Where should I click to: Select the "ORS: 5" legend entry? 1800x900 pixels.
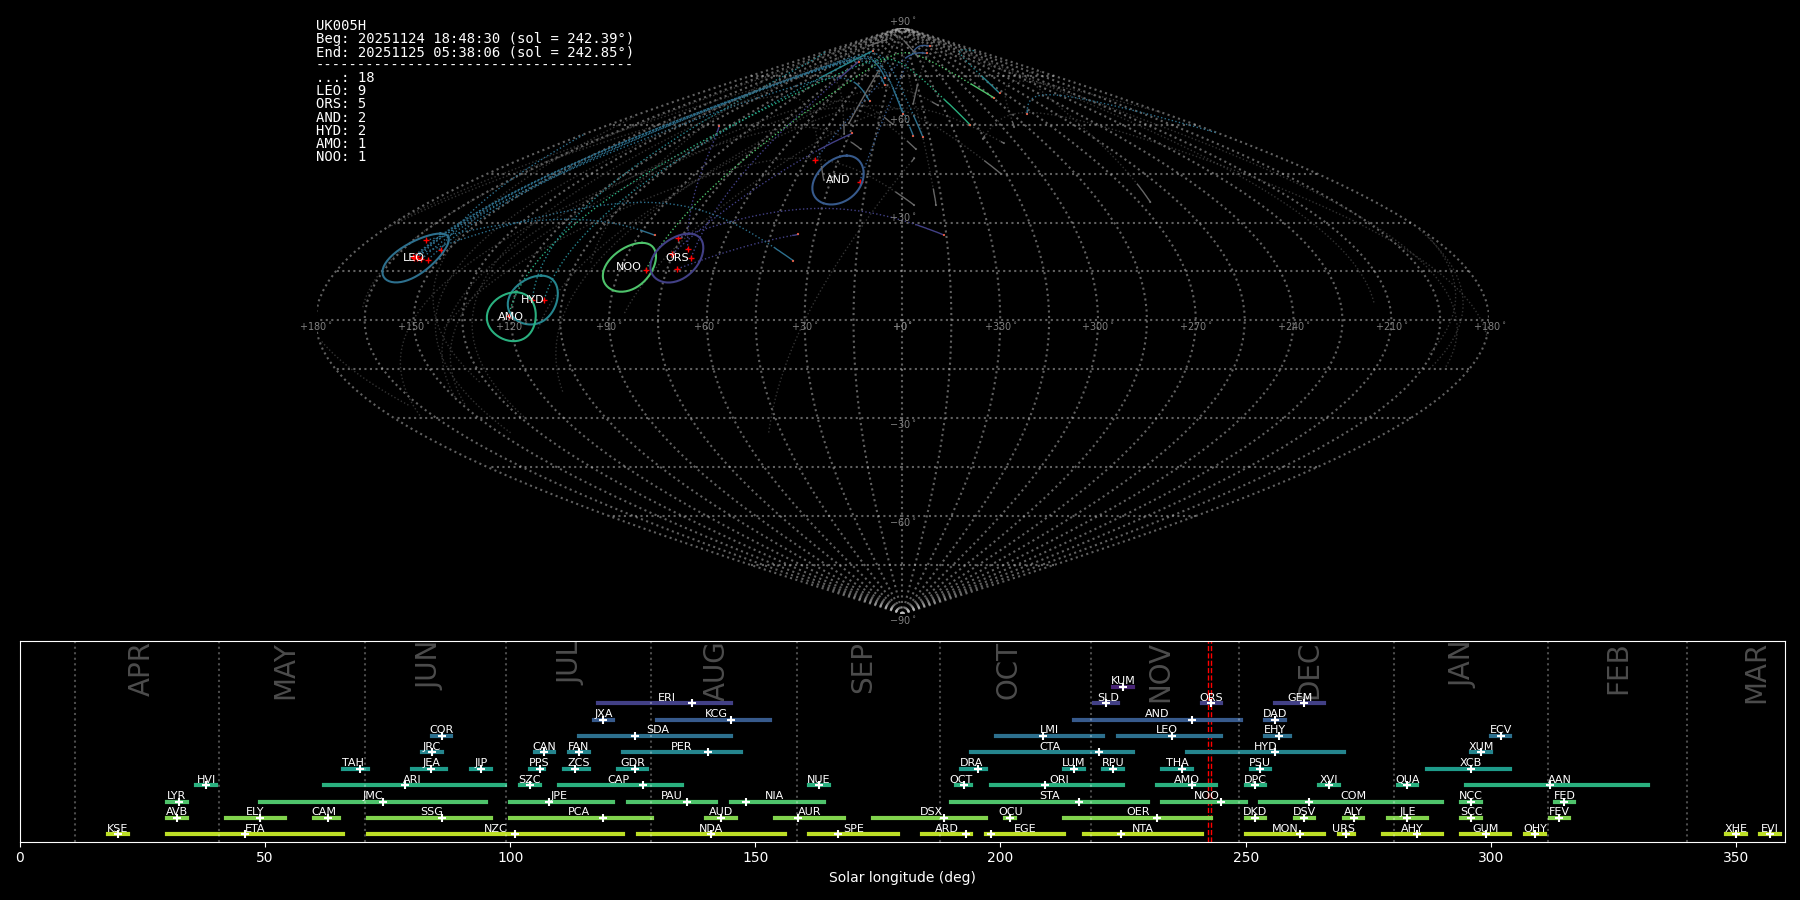point(341,104)
